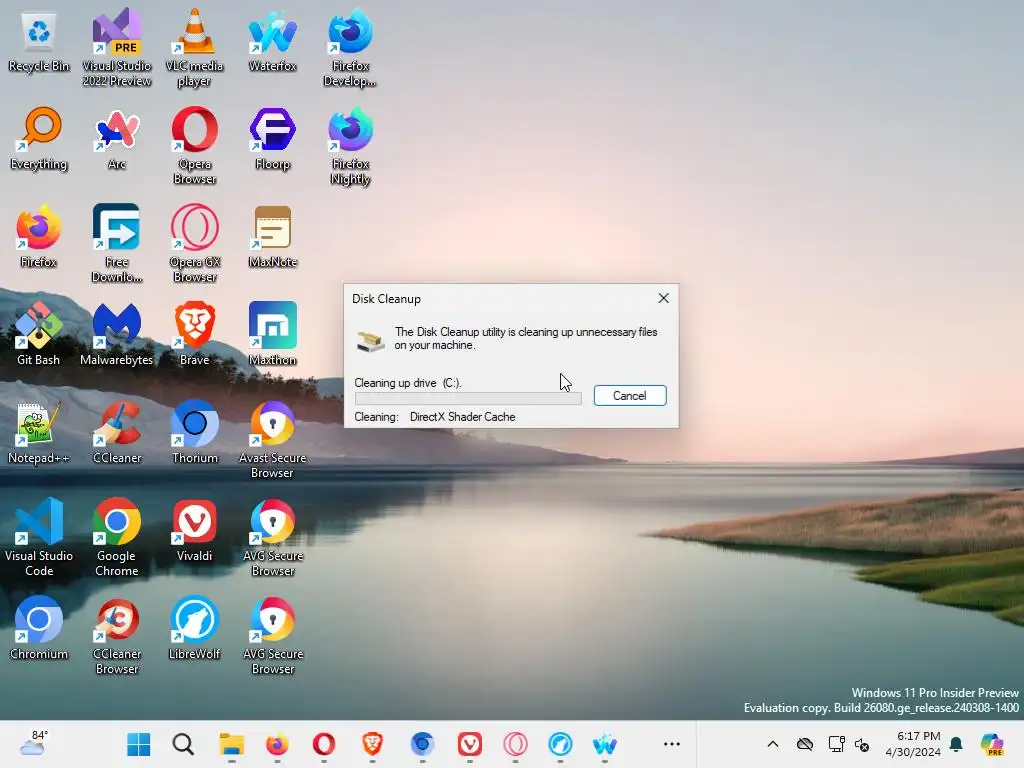
Task: Click the Disk Cleanup broom icon
Action: coord(370,340)
